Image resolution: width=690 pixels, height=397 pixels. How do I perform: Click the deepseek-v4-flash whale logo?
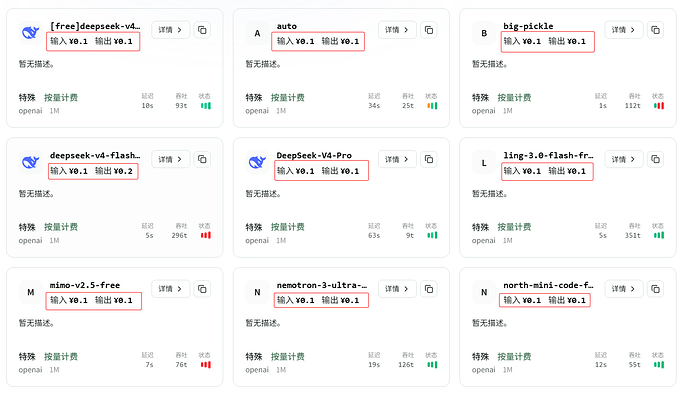pyautogui.click(x=30, y=162)
